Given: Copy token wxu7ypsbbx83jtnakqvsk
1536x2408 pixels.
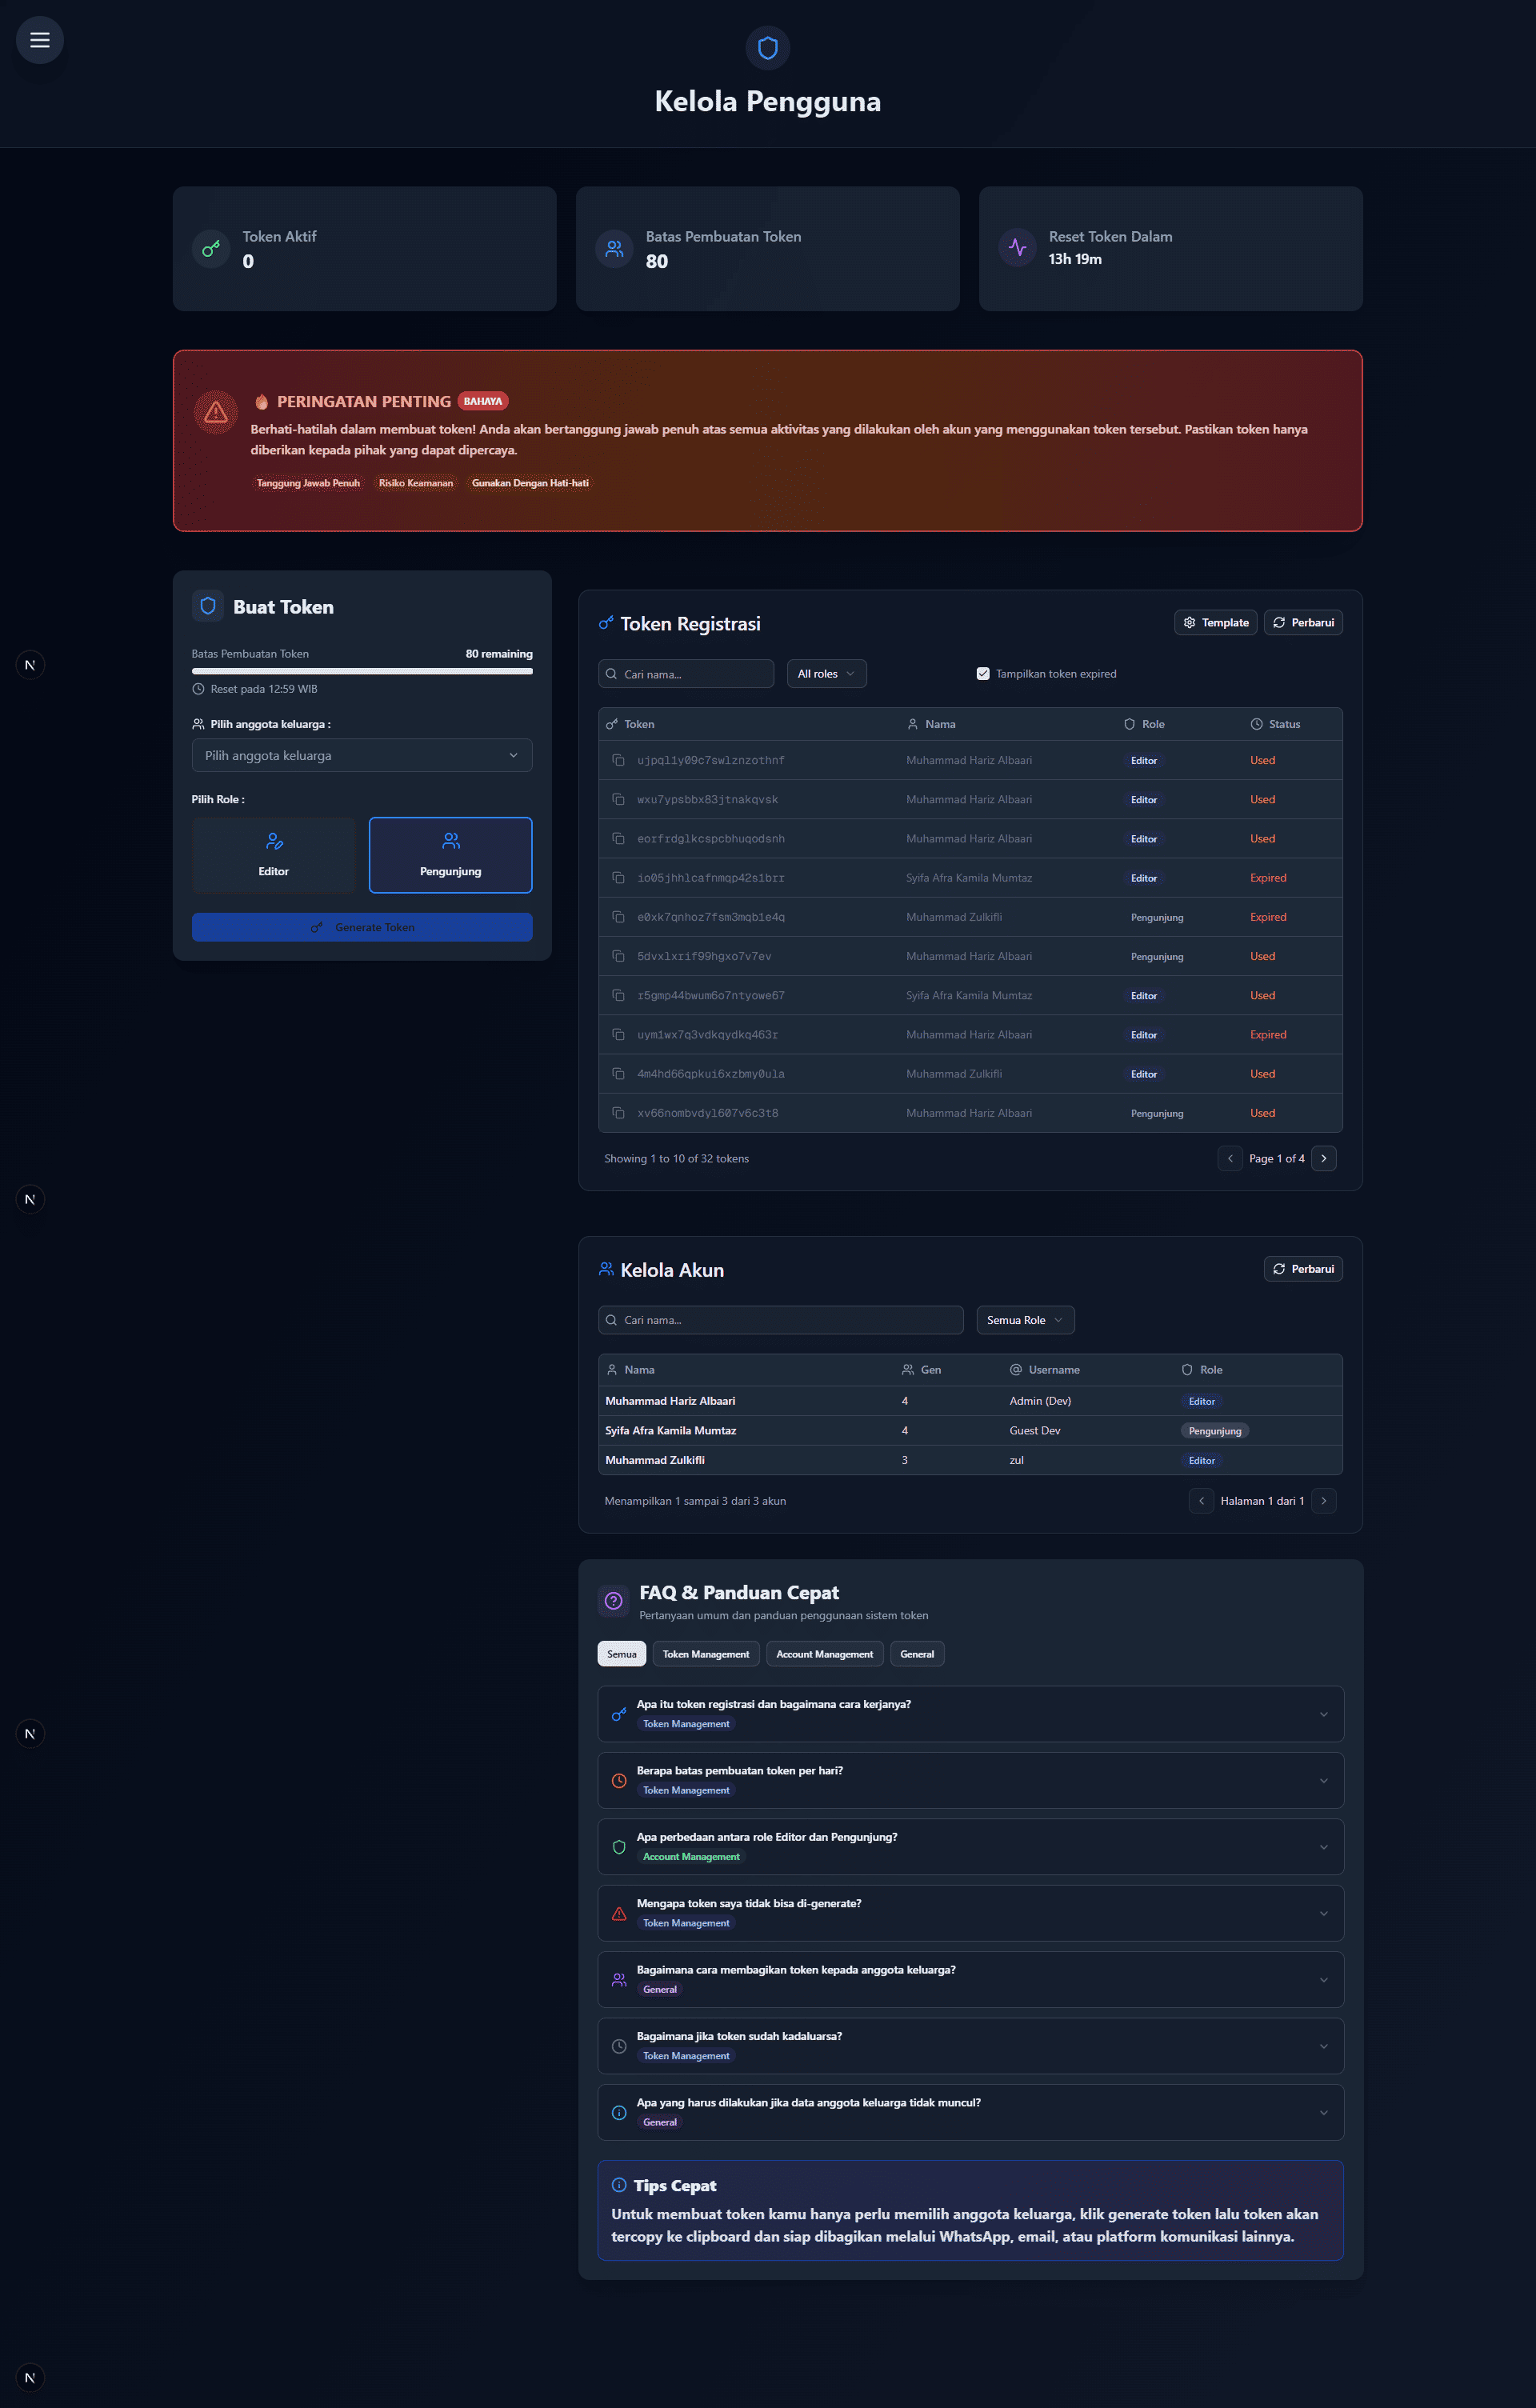Looking at the screenshot, I should pos(618,799).
